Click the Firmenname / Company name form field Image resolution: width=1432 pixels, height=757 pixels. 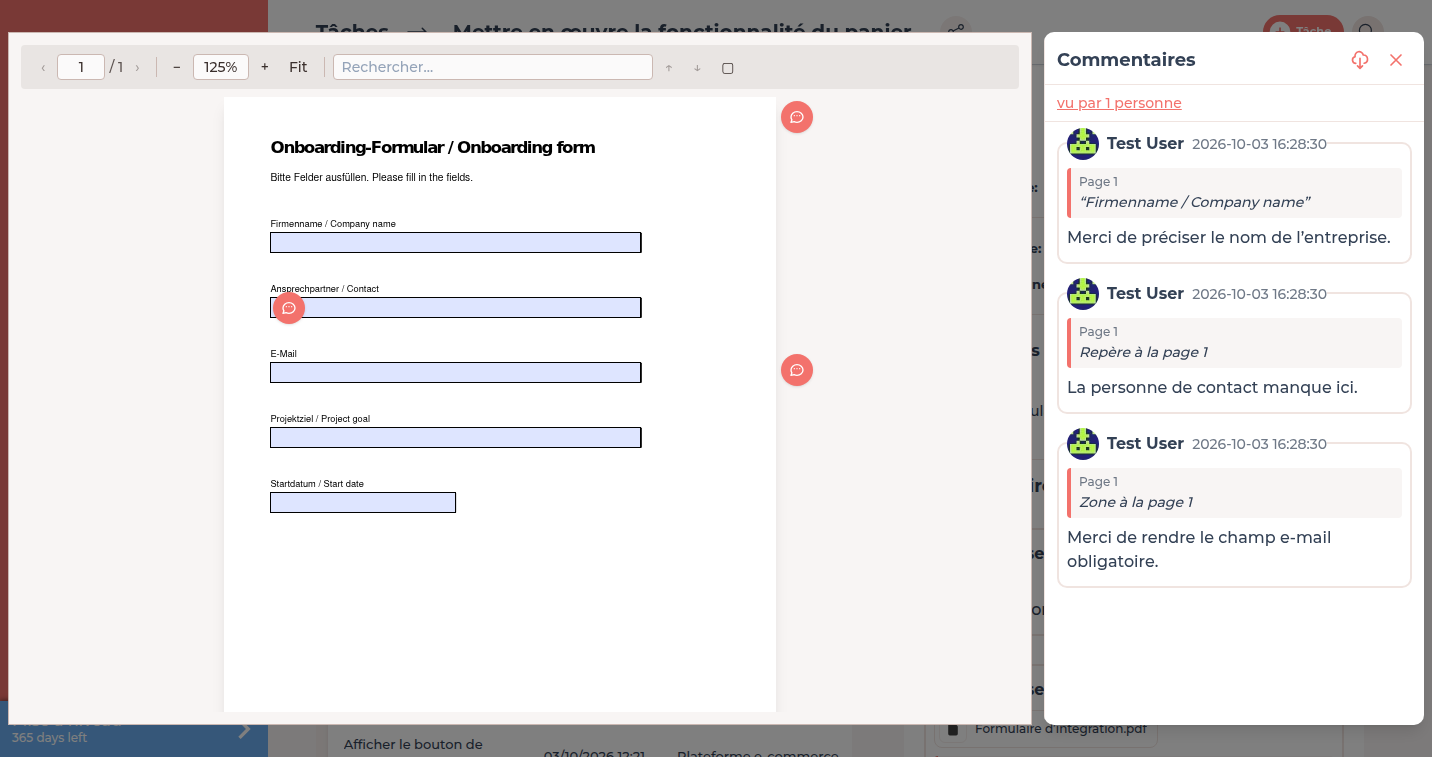[x=456, y=243]
